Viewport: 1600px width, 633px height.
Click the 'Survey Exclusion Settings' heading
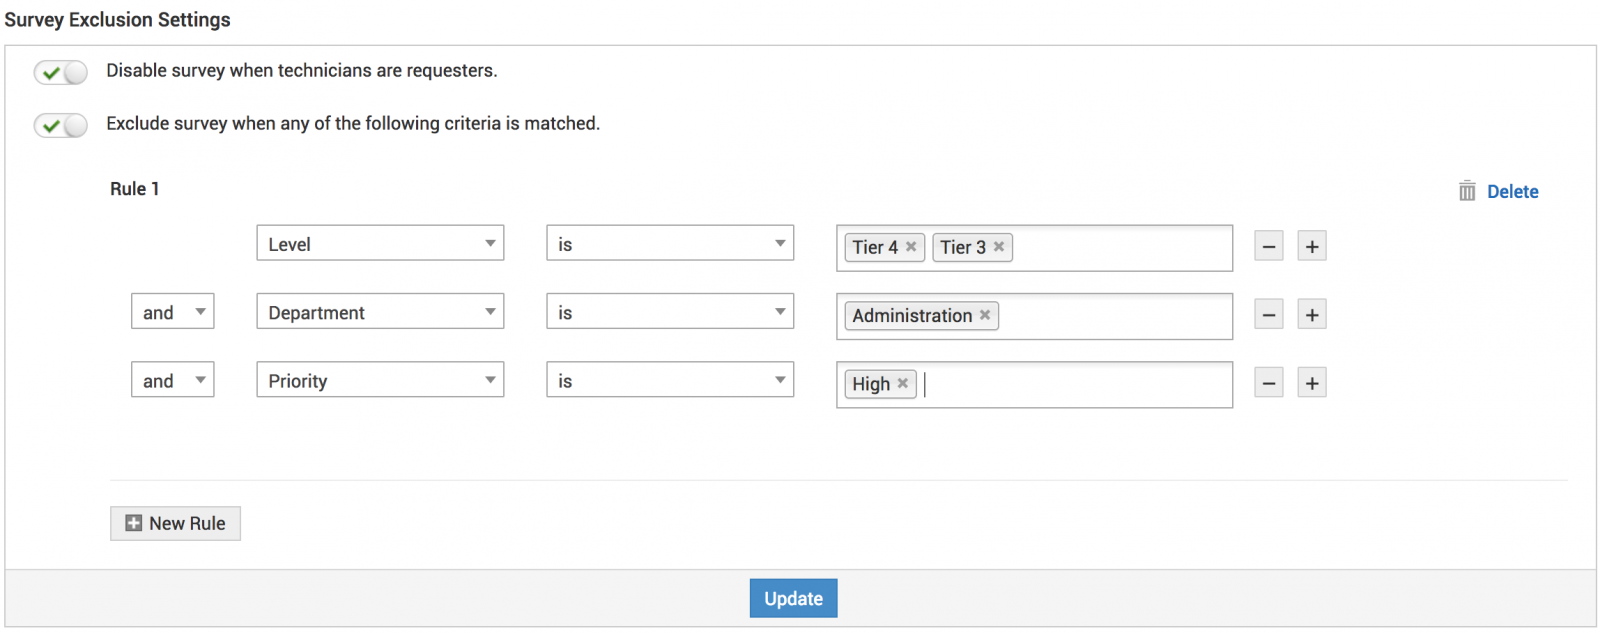point(117,19)
